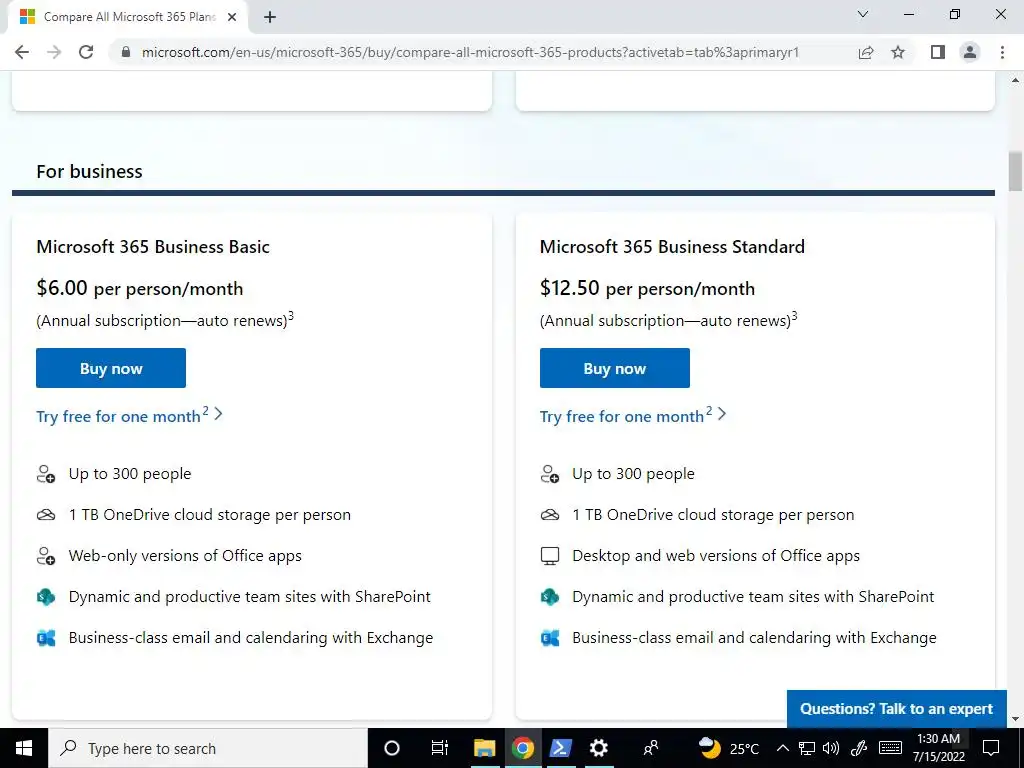
Task: Click the Microsoft 365 Business Standard heading
Action: pyautogui.click(x=672, y=247)
